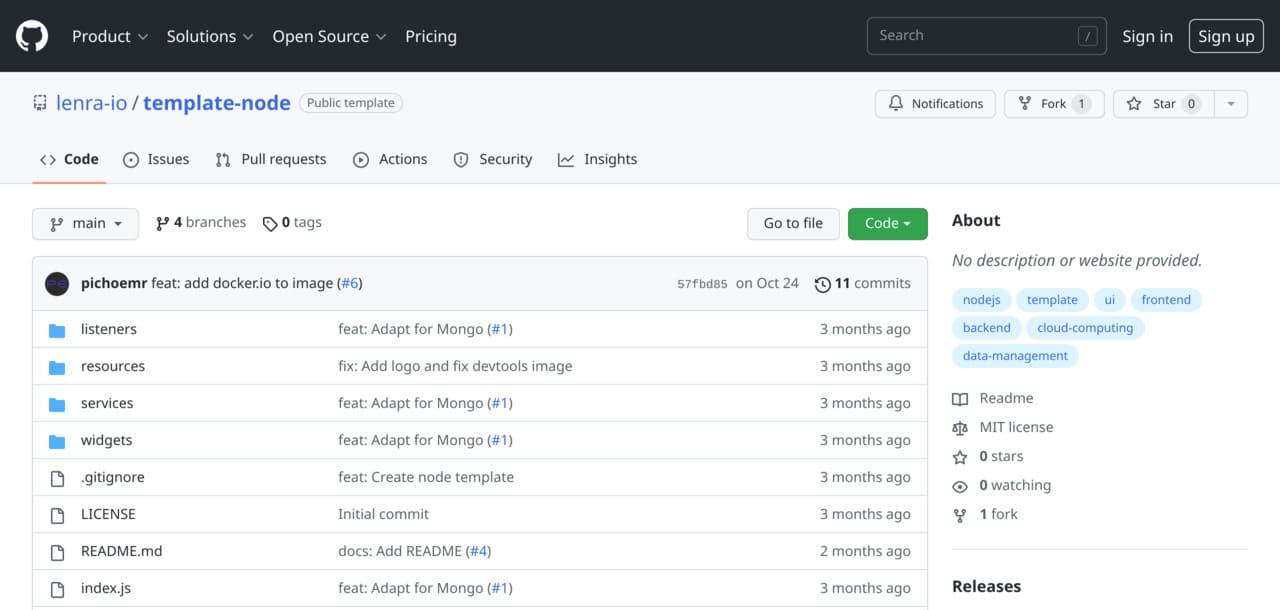Star the repository

[x=1163, y=104]
